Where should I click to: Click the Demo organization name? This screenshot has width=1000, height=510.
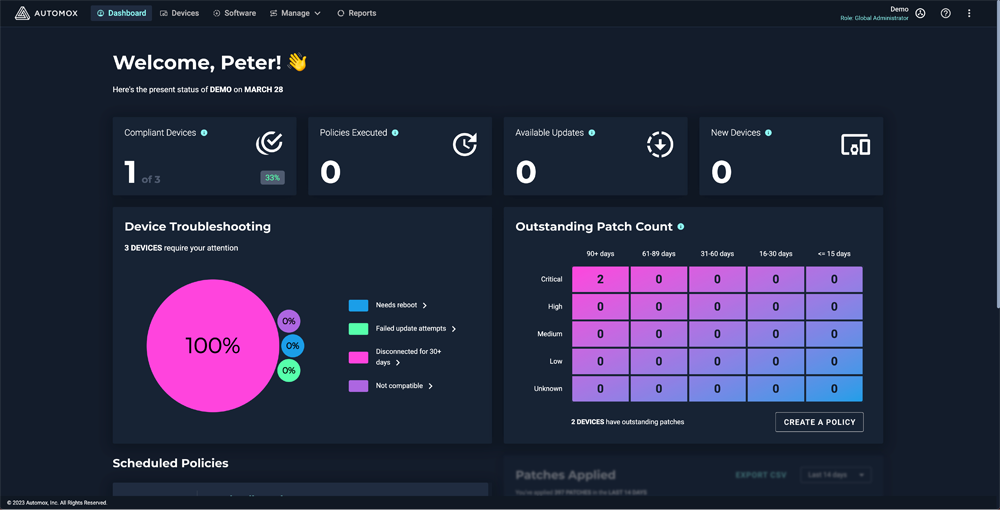pyautogui.click(x=899, y=9)
